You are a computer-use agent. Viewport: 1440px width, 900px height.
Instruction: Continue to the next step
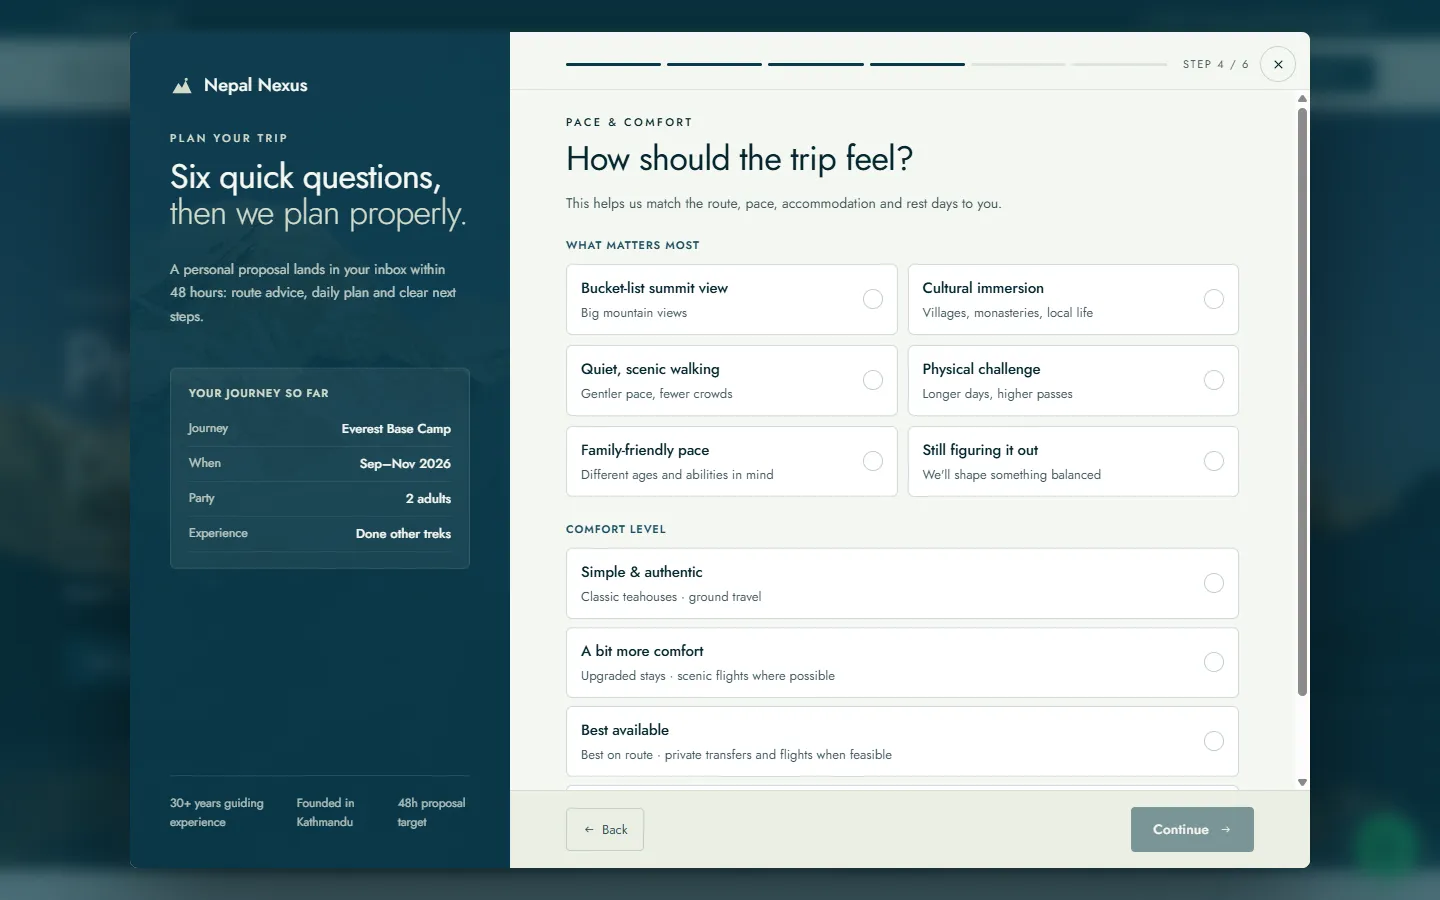[x=1192, y=829]
